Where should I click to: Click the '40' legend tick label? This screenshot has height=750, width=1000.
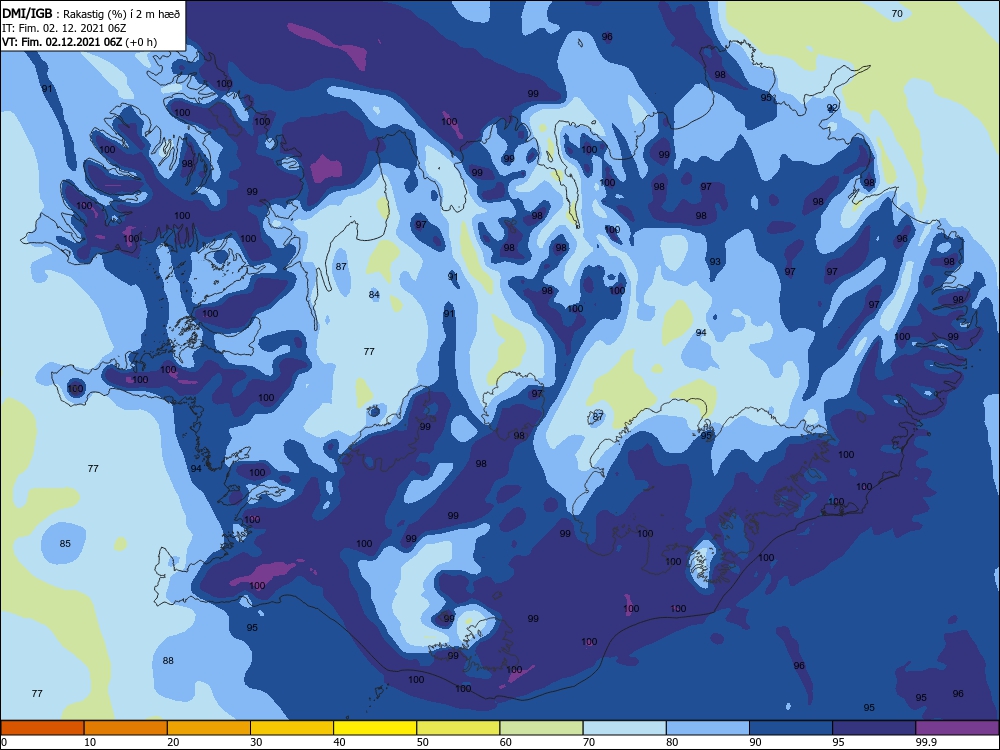(339, 742)
